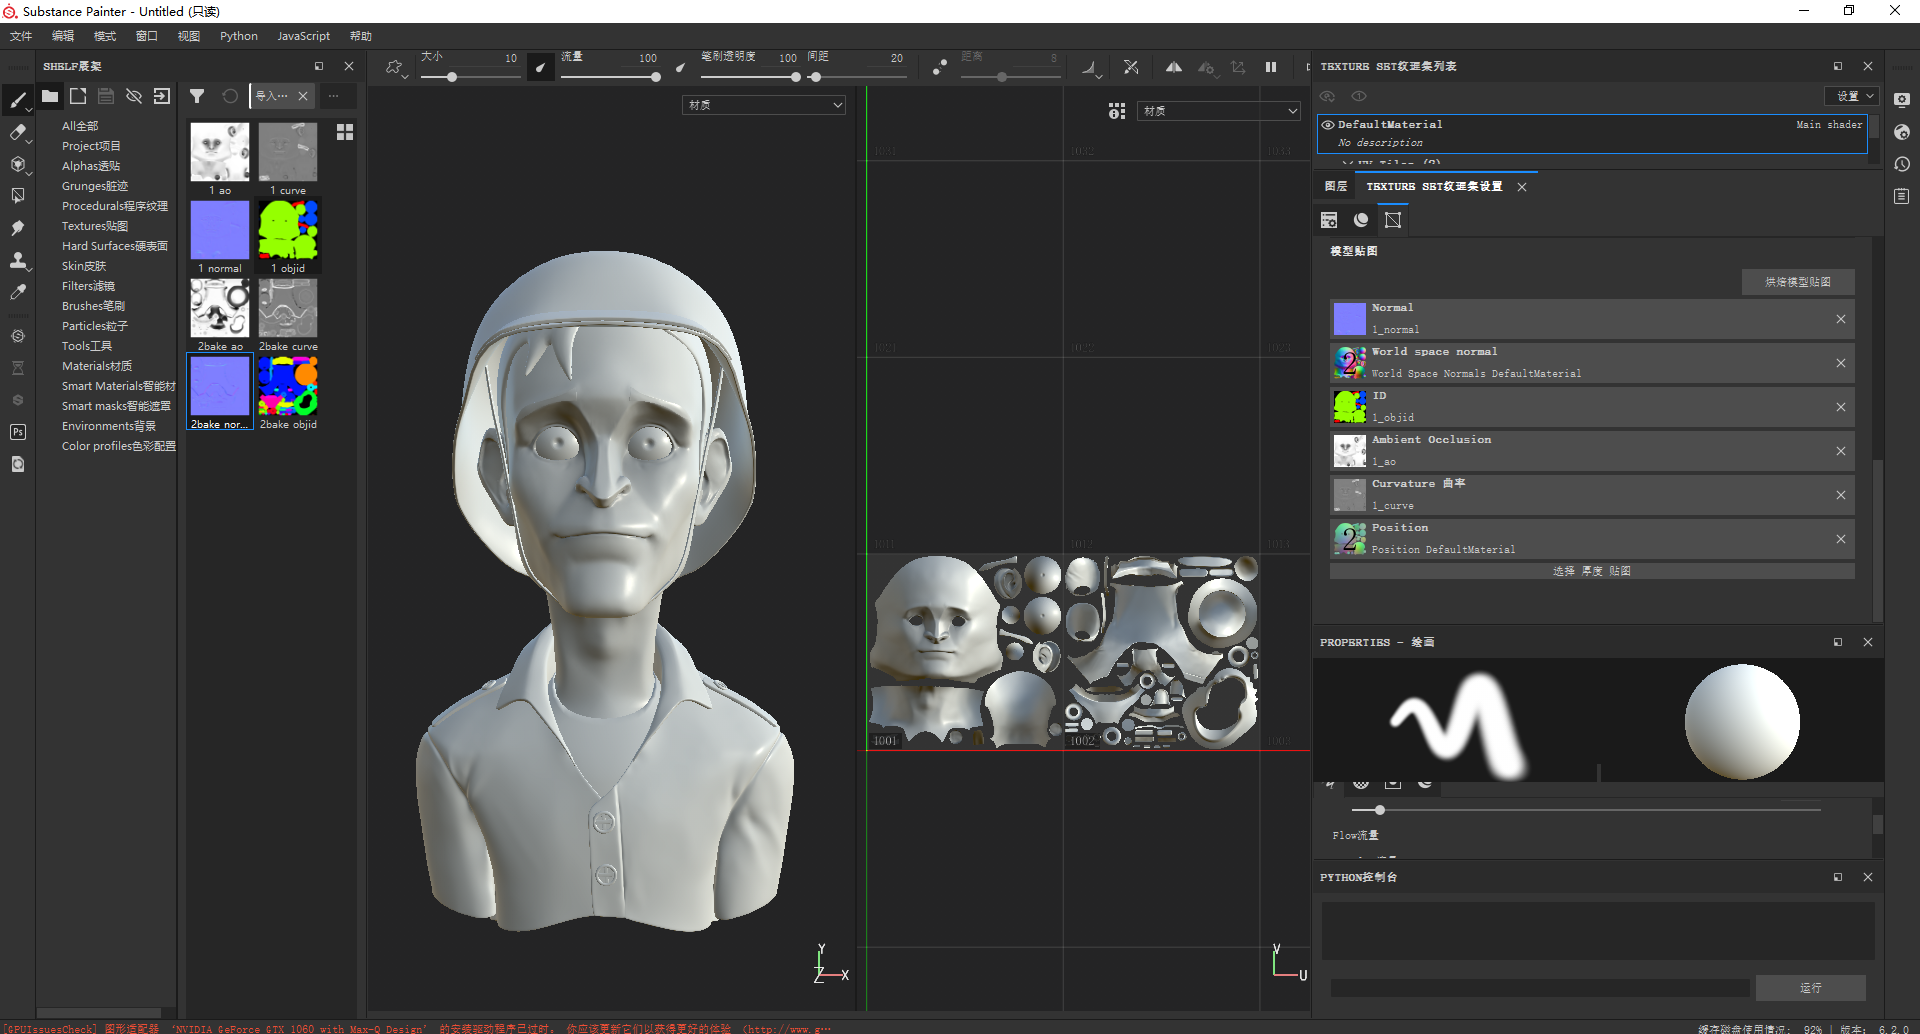Viewport: 1920px width, 1034px height.
Task: Toggle DefaultMaterial visibility eye
Action: 1328,125
